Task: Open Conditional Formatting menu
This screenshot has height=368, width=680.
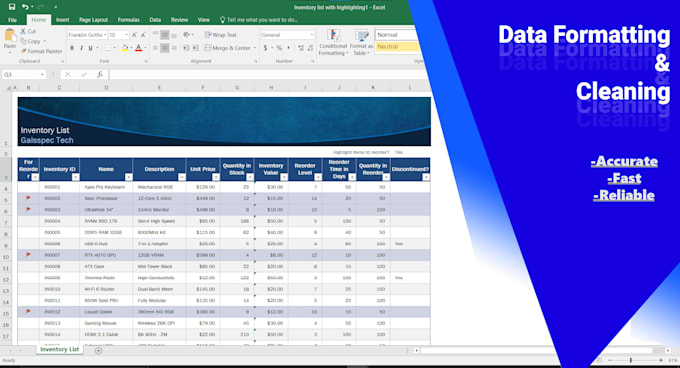Action: coord(333,42)
